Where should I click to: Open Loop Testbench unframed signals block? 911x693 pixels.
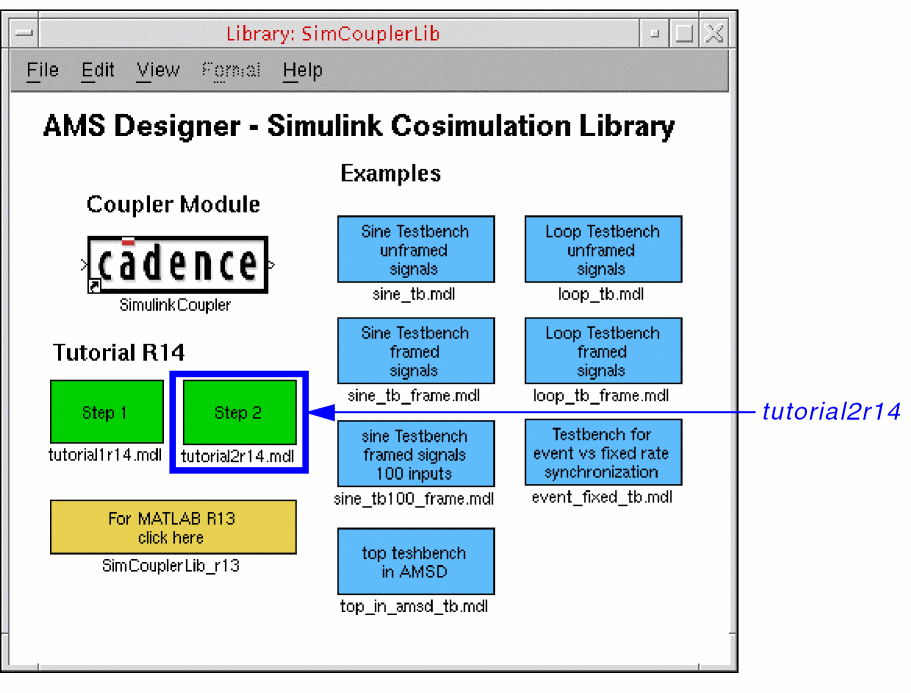pyautogui.click(x=603, y=249)
